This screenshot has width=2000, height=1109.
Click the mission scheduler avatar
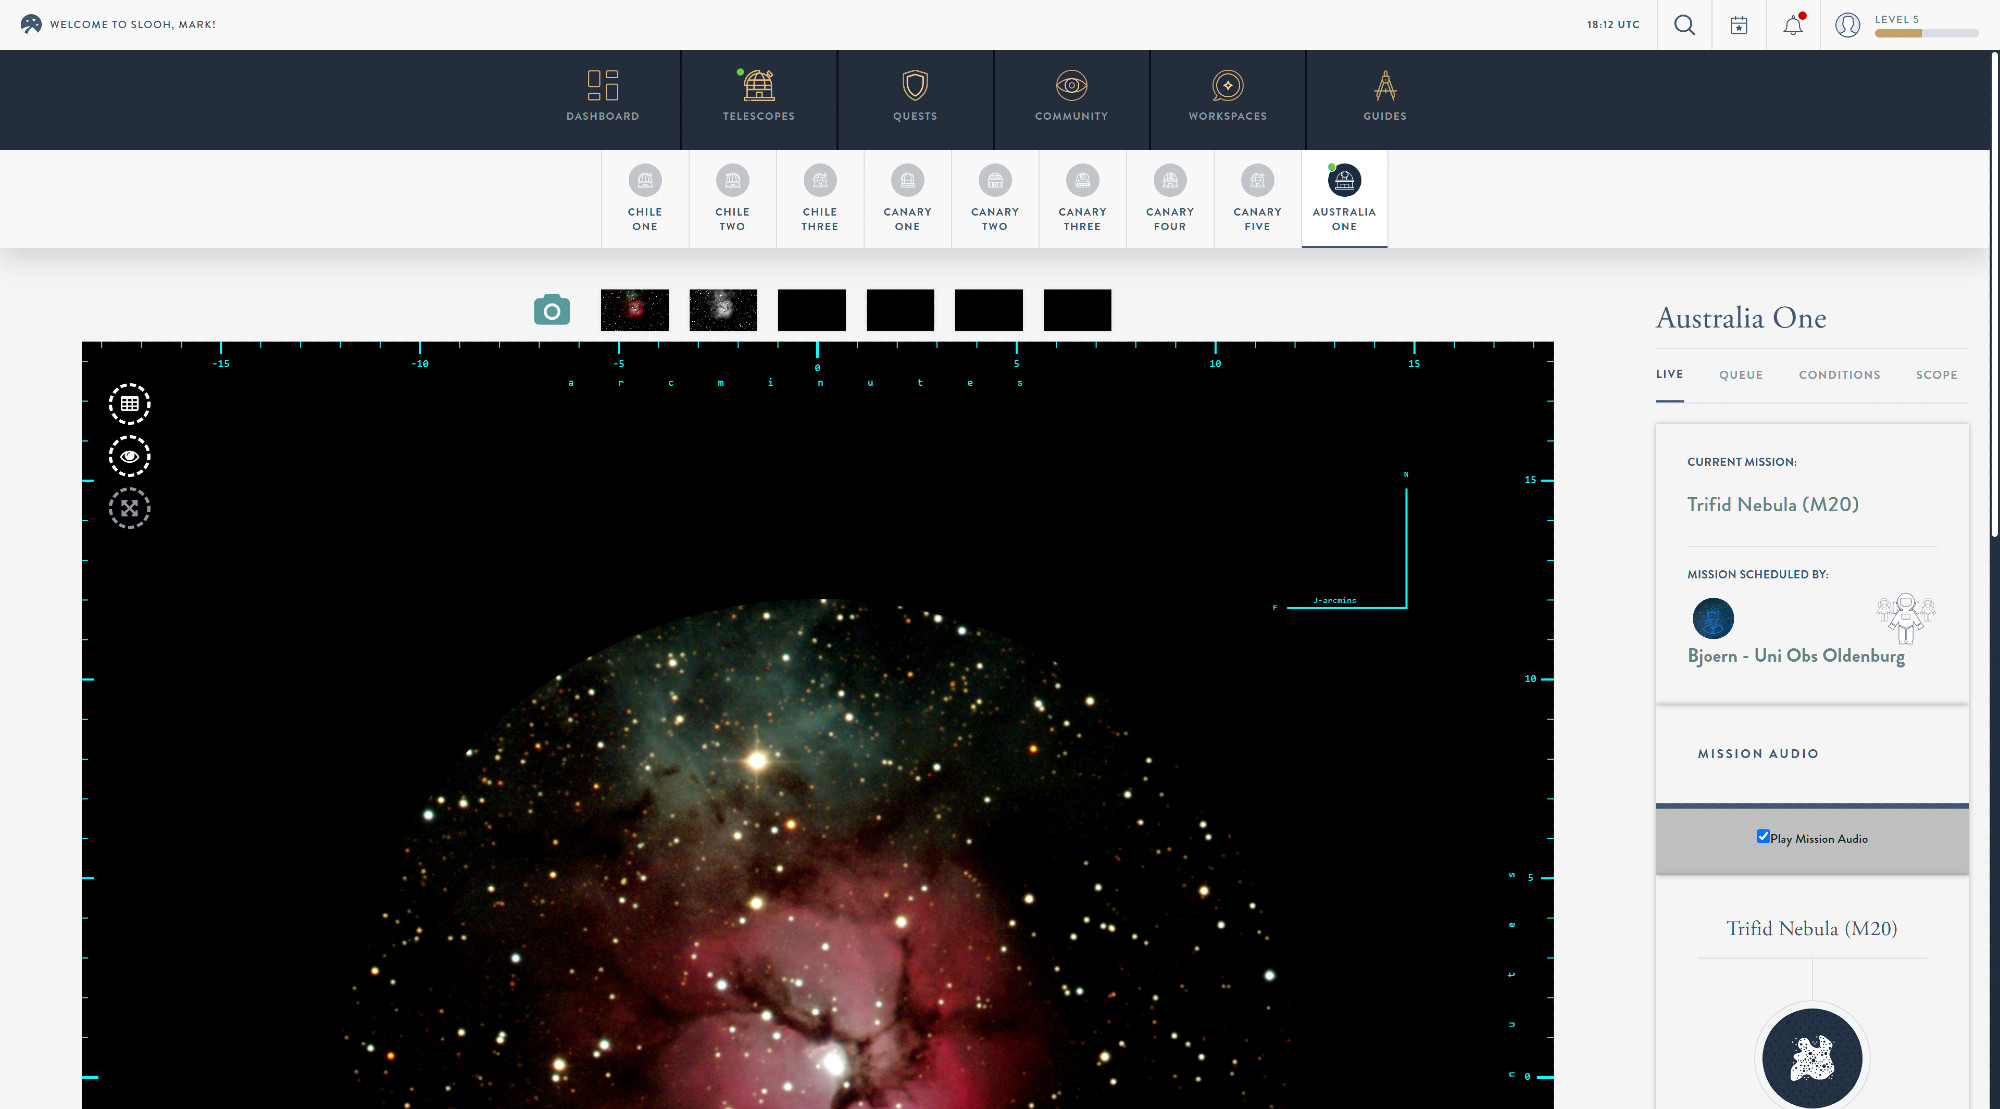tap(1713, 618)
